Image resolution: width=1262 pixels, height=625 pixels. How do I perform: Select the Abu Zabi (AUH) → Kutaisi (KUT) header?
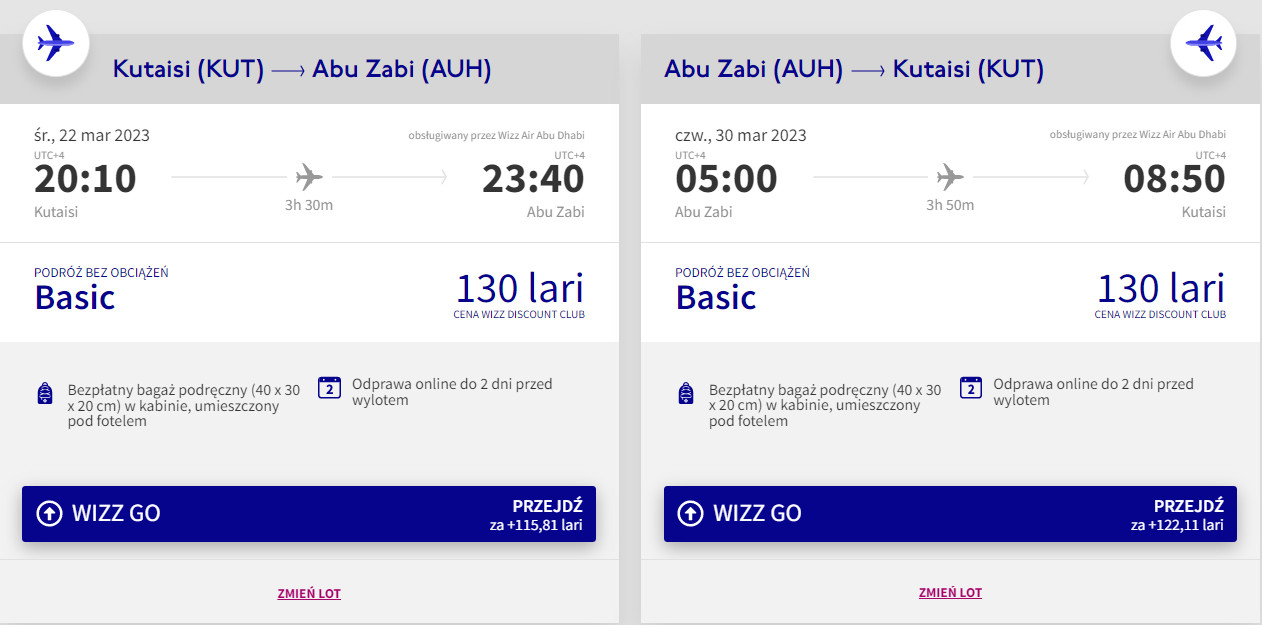pyautogui.click(x=854, y=69)
